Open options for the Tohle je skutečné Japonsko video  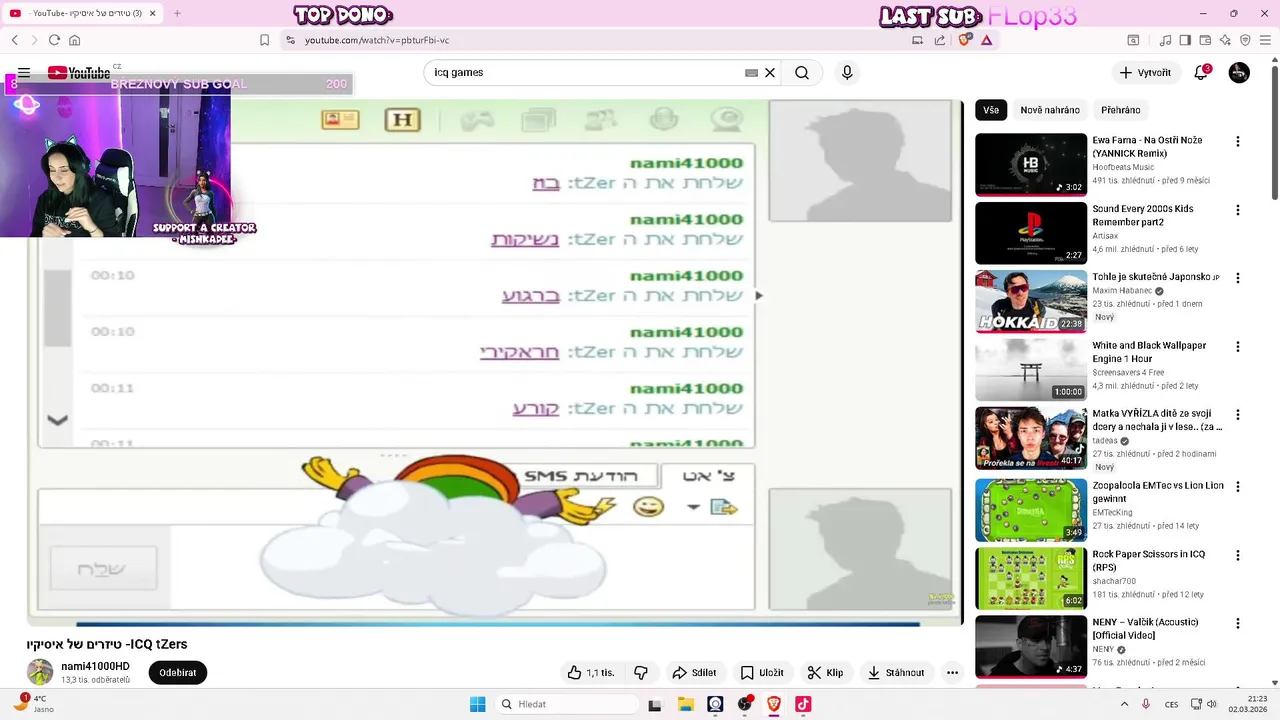(x=1238, y=278)
